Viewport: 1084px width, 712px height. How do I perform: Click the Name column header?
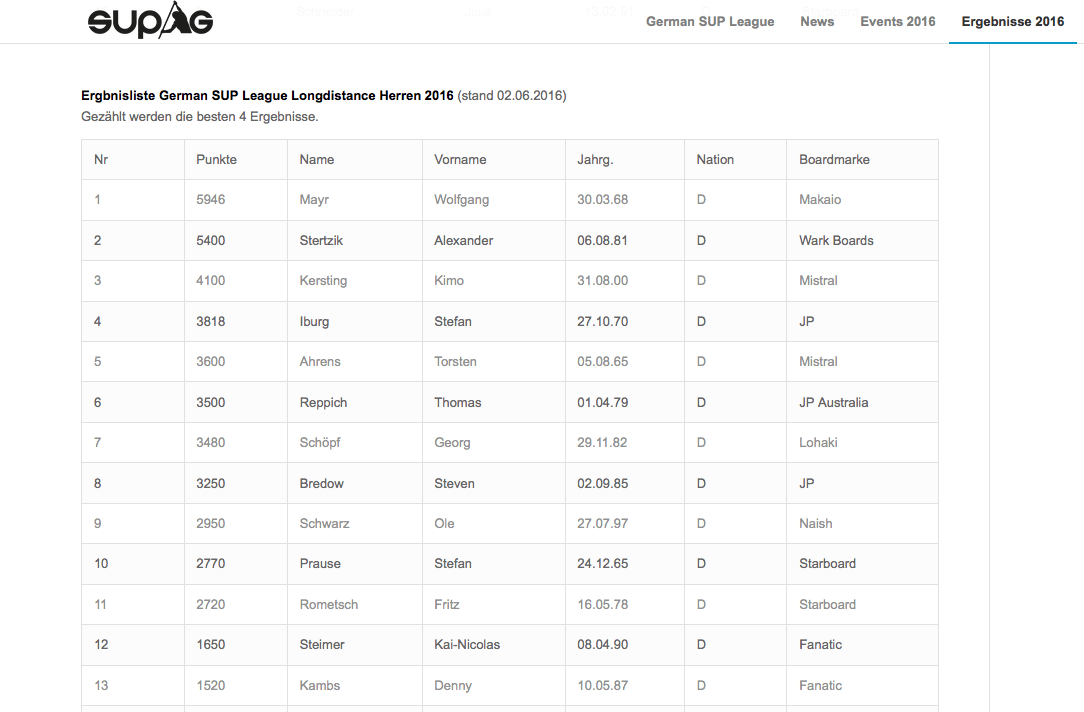pyautogui.click(x=317, y=159)
